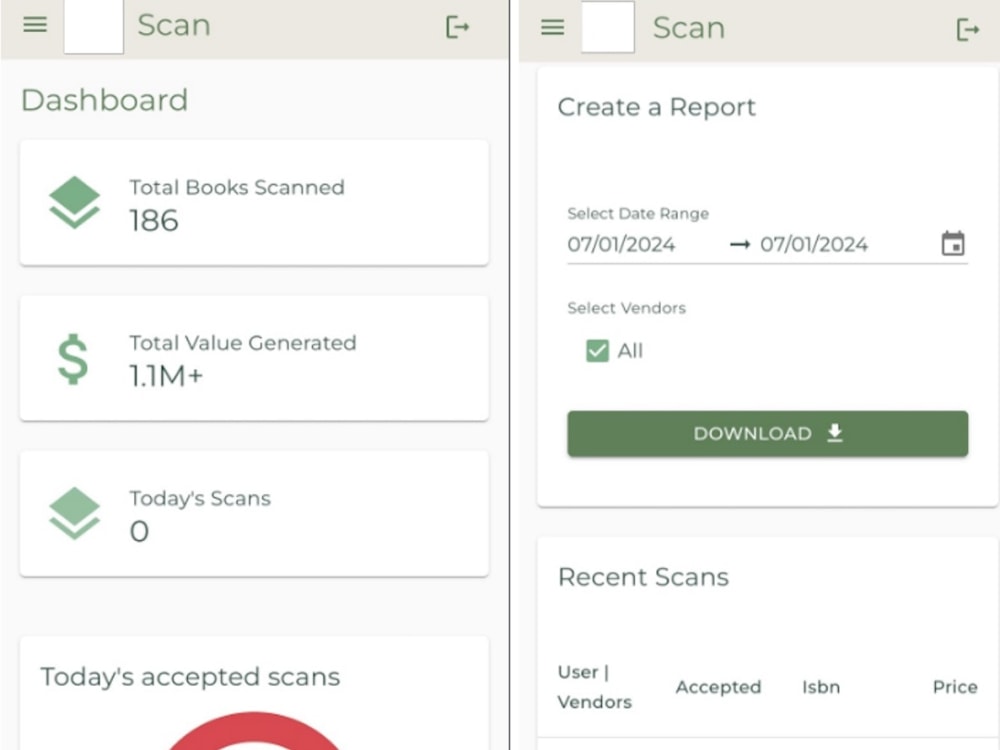This screenshot has width=1000, height=750.
Task: Click Today's Scans label
Action: click(x=200, y=499)
